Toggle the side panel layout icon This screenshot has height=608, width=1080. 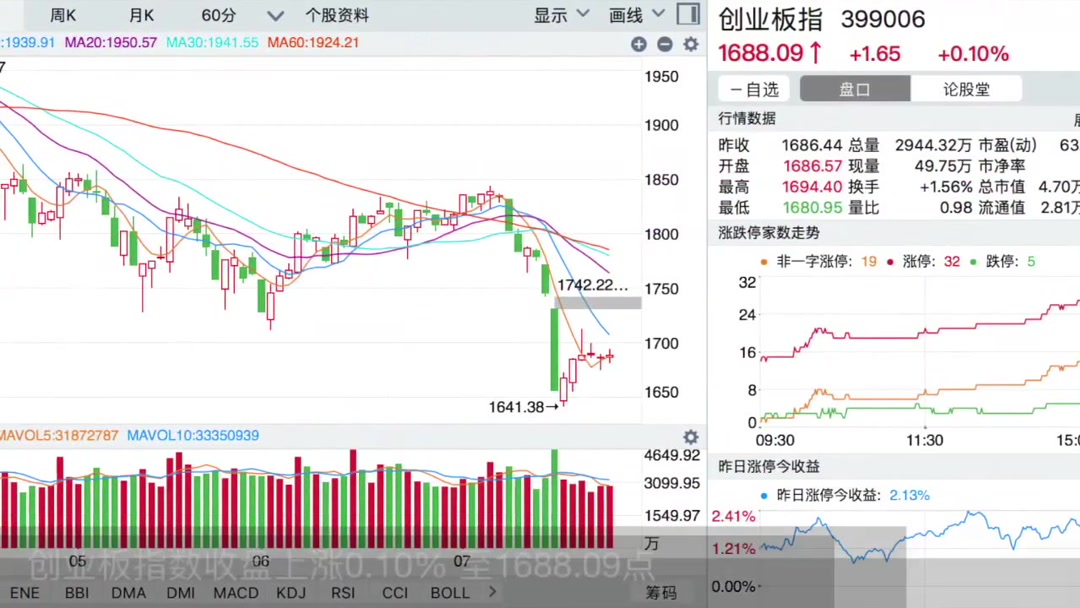(x=688, y=14)
